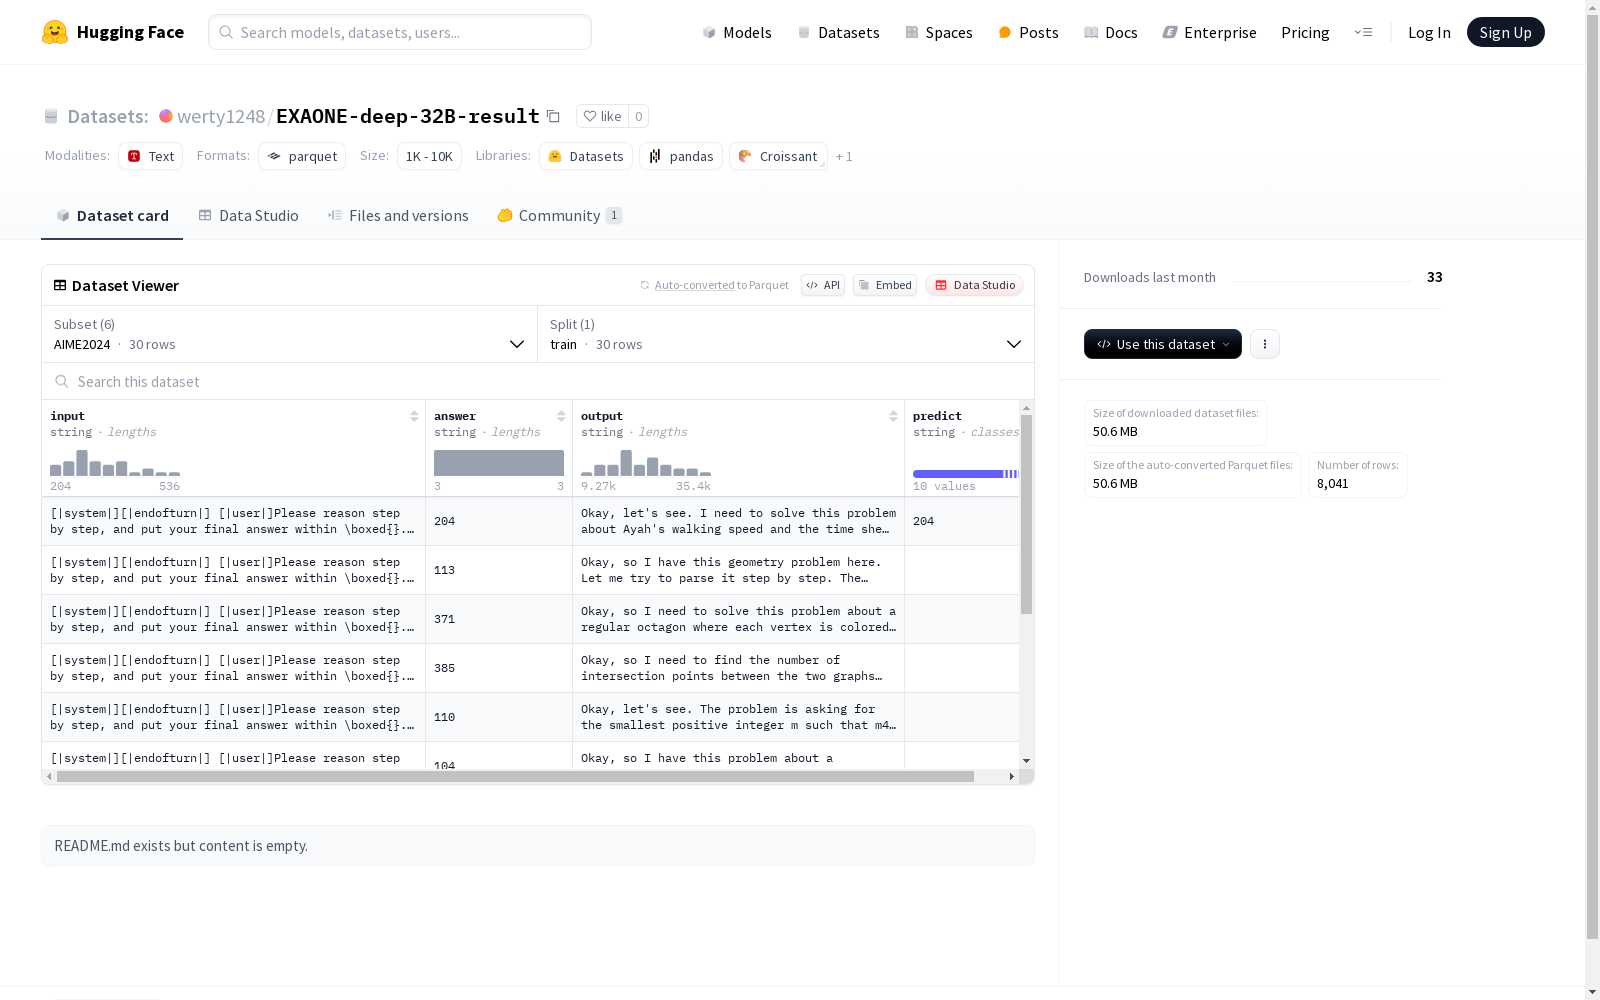Go to the Spaces page
This screenshot has height=1000, width=1600.
pos(938,32)
